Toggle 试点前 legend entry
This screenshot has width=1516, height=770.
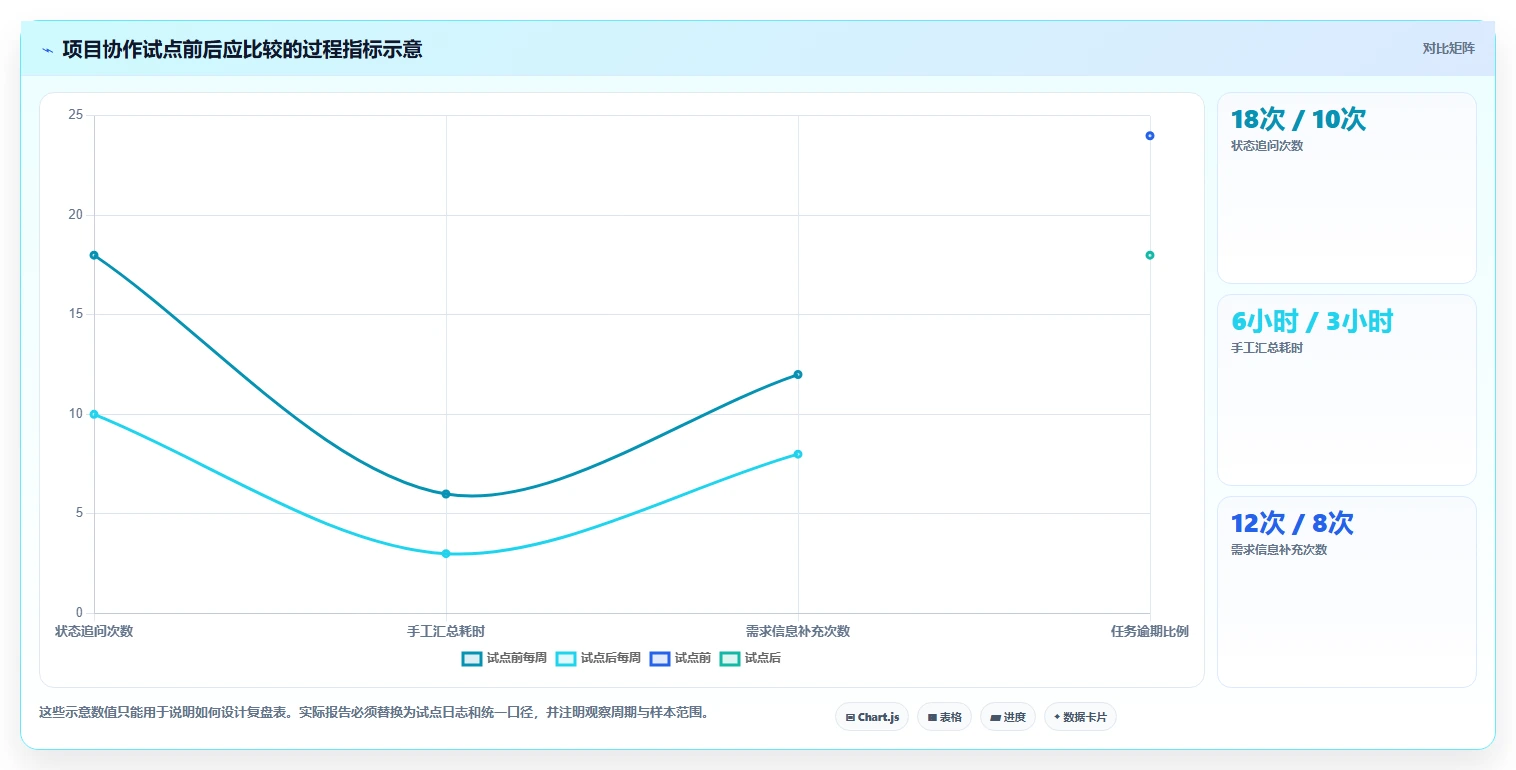pyautogui.click(x=680, y=658)
